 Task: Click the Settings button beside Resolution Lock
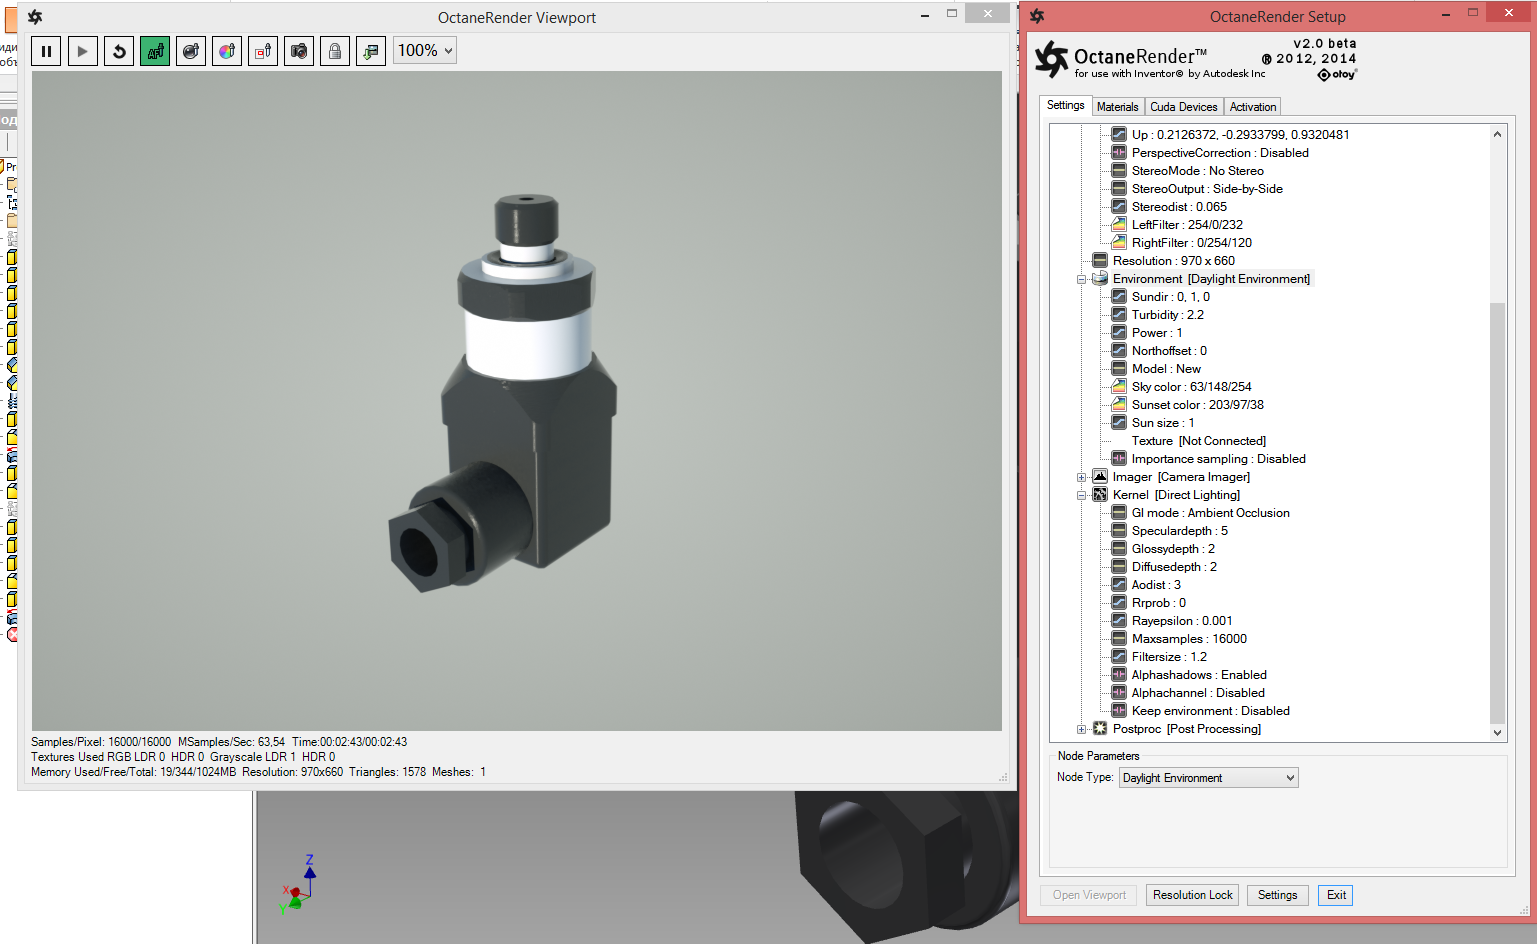click(1278, 895)
